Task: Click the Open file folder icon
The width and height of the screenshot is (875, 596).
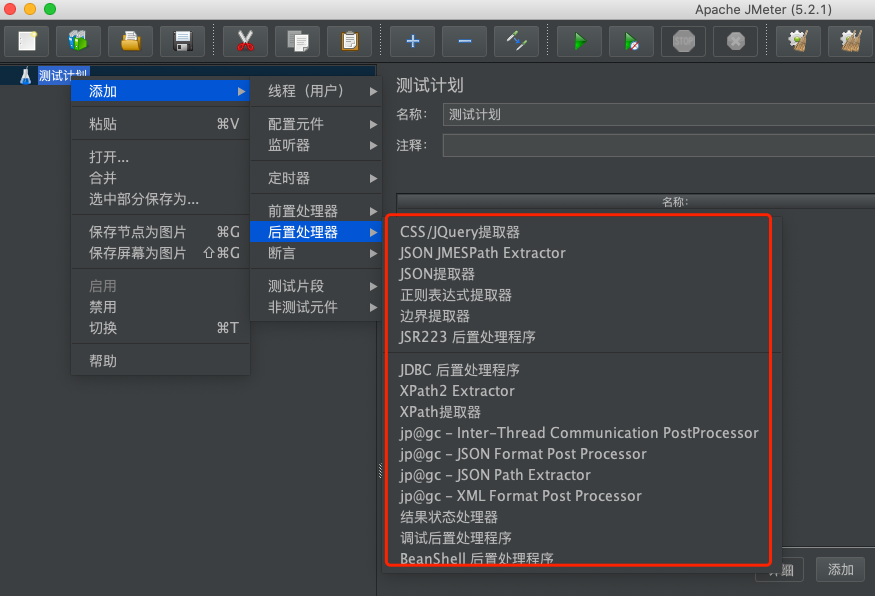Action: [x=130, y=41]
